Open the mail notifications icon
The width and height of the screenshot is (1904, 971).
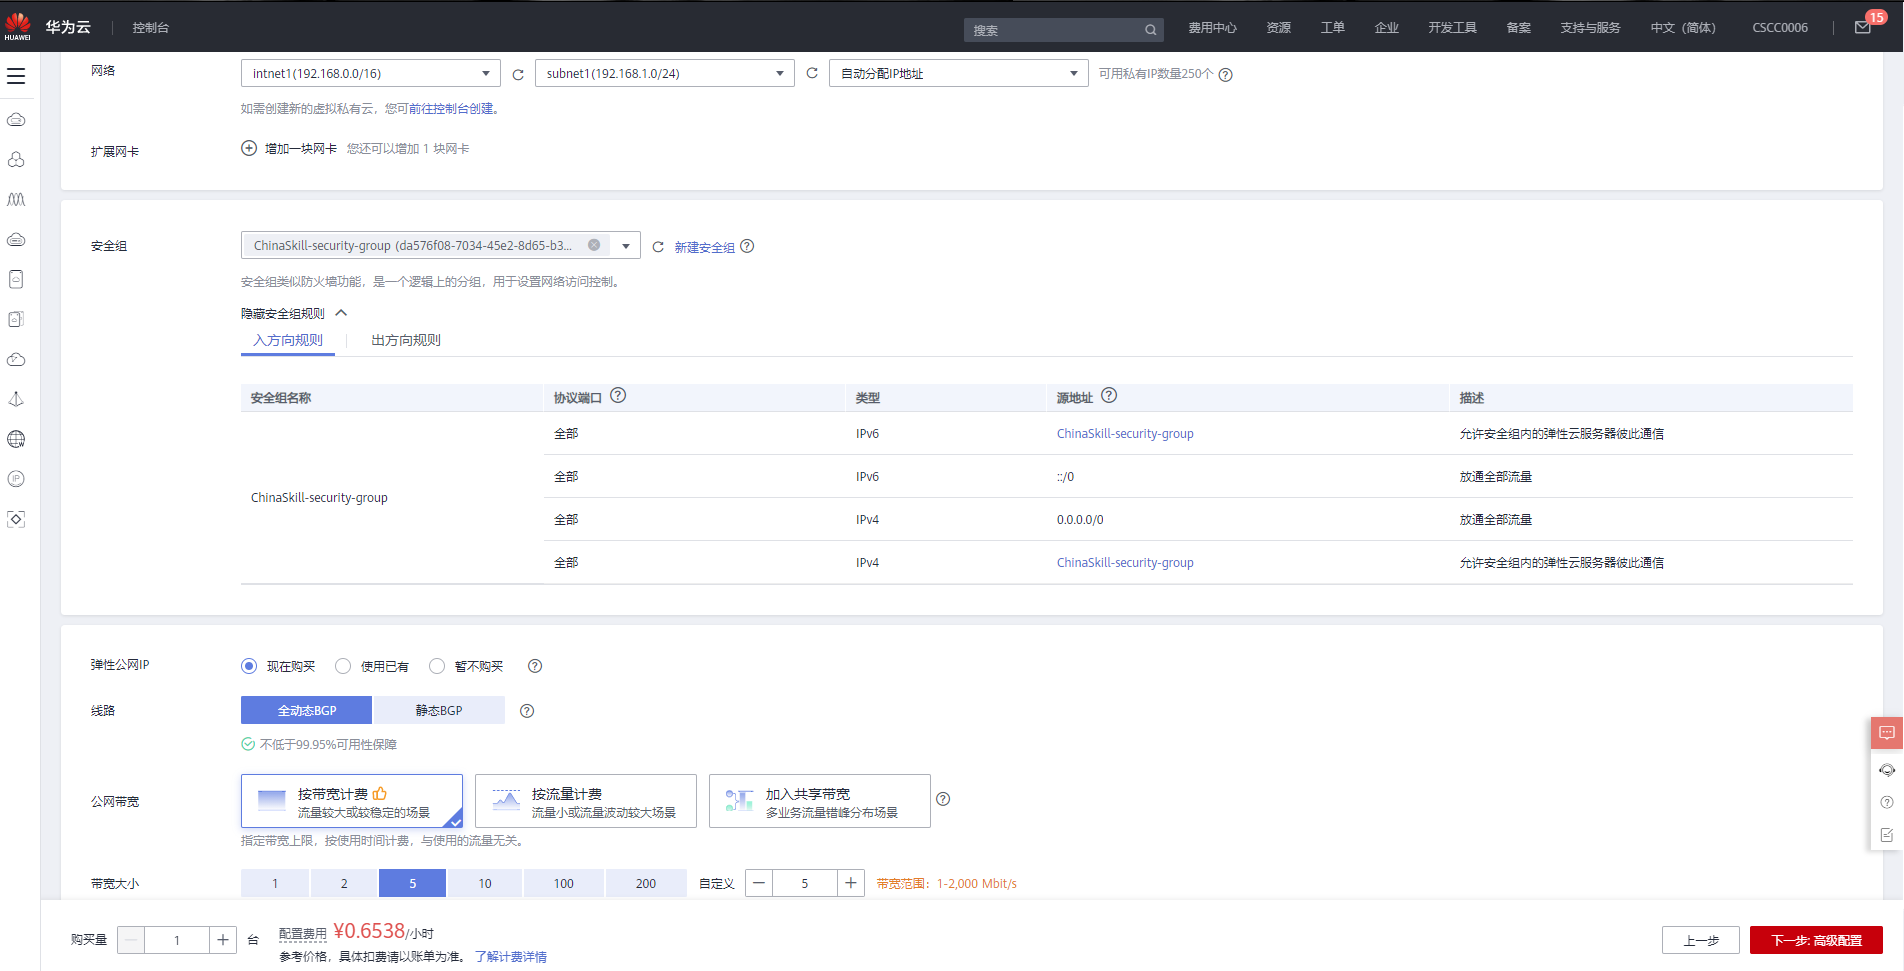coord(1863,28)
